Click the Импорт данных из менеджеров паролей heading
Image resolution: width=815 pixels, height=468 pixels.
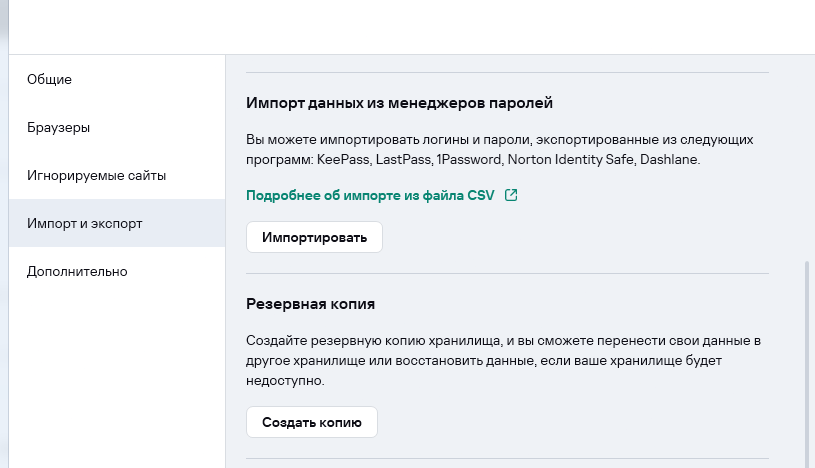(x=399, y=102)
